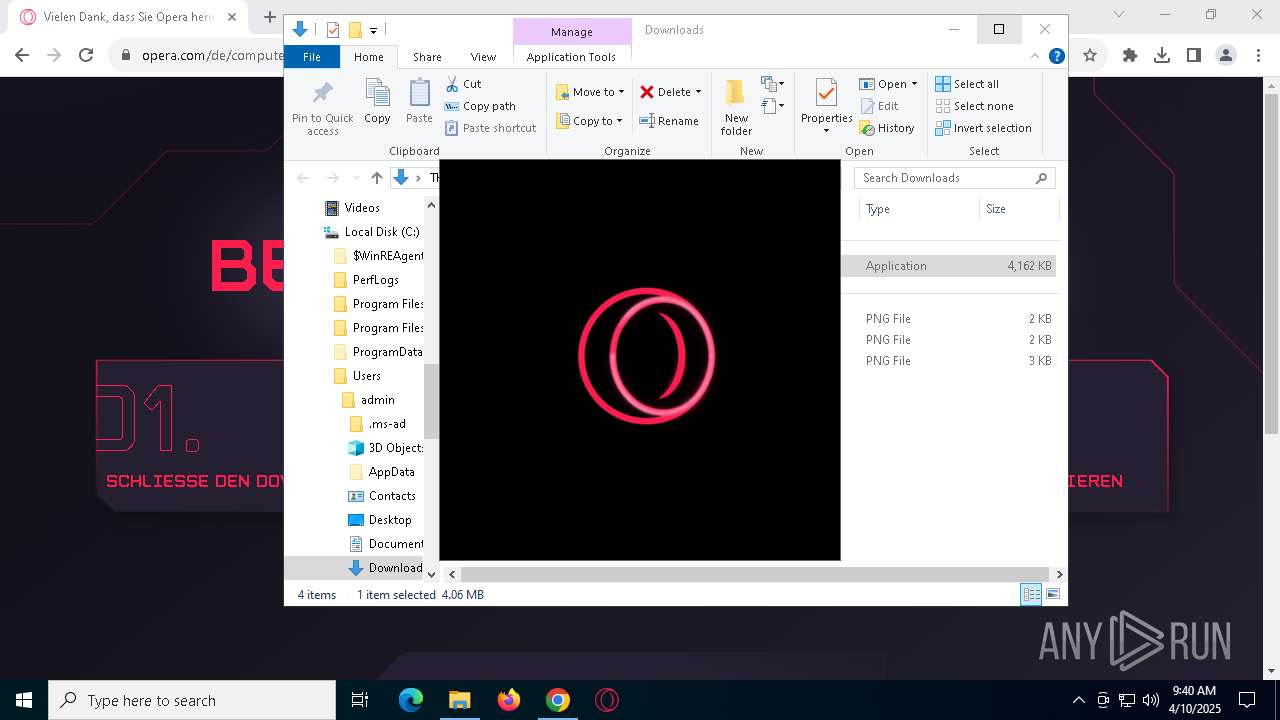Open Opera GX from taskbar
The width and height of the screenshot is (1280, 720).
[x=607, y=700]
